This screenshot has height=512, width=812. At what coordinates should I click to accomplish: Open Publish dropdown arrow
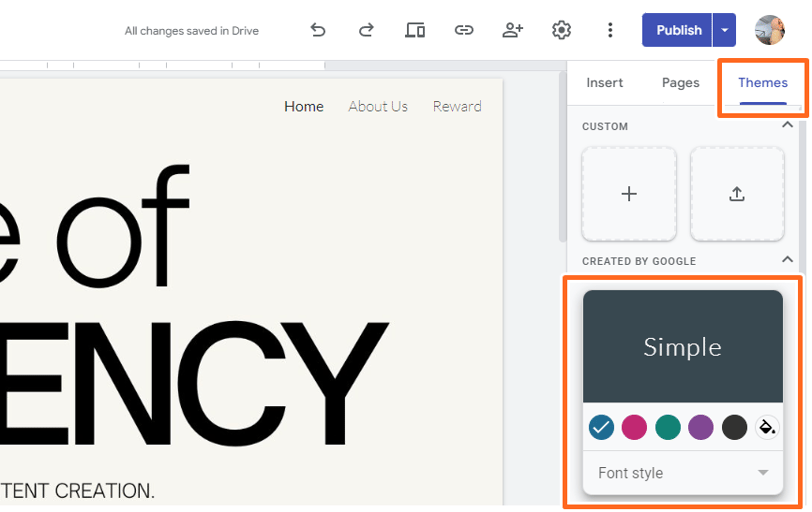(x=724, y=30)
